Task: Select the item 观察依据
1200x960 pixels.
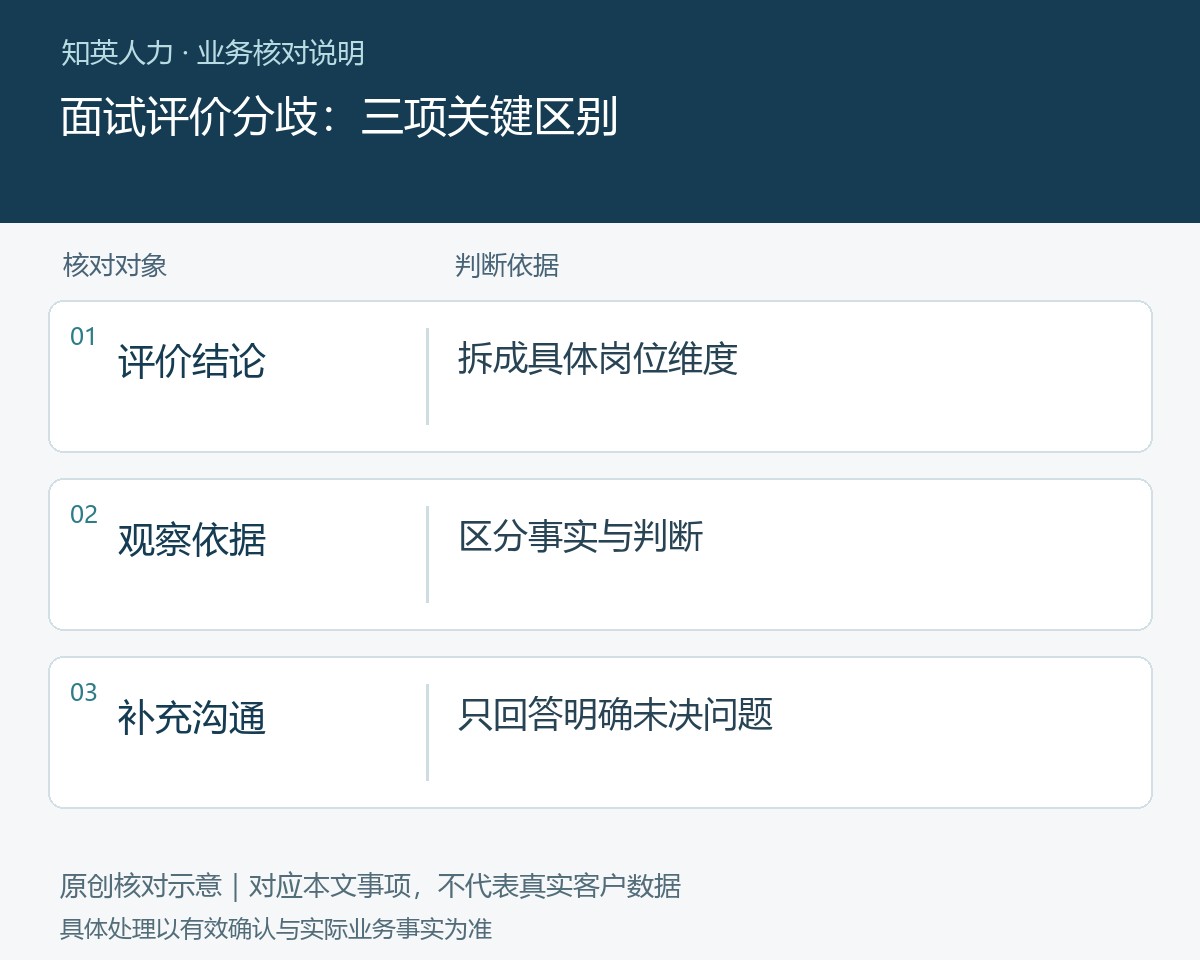Action: pos(192,539)
